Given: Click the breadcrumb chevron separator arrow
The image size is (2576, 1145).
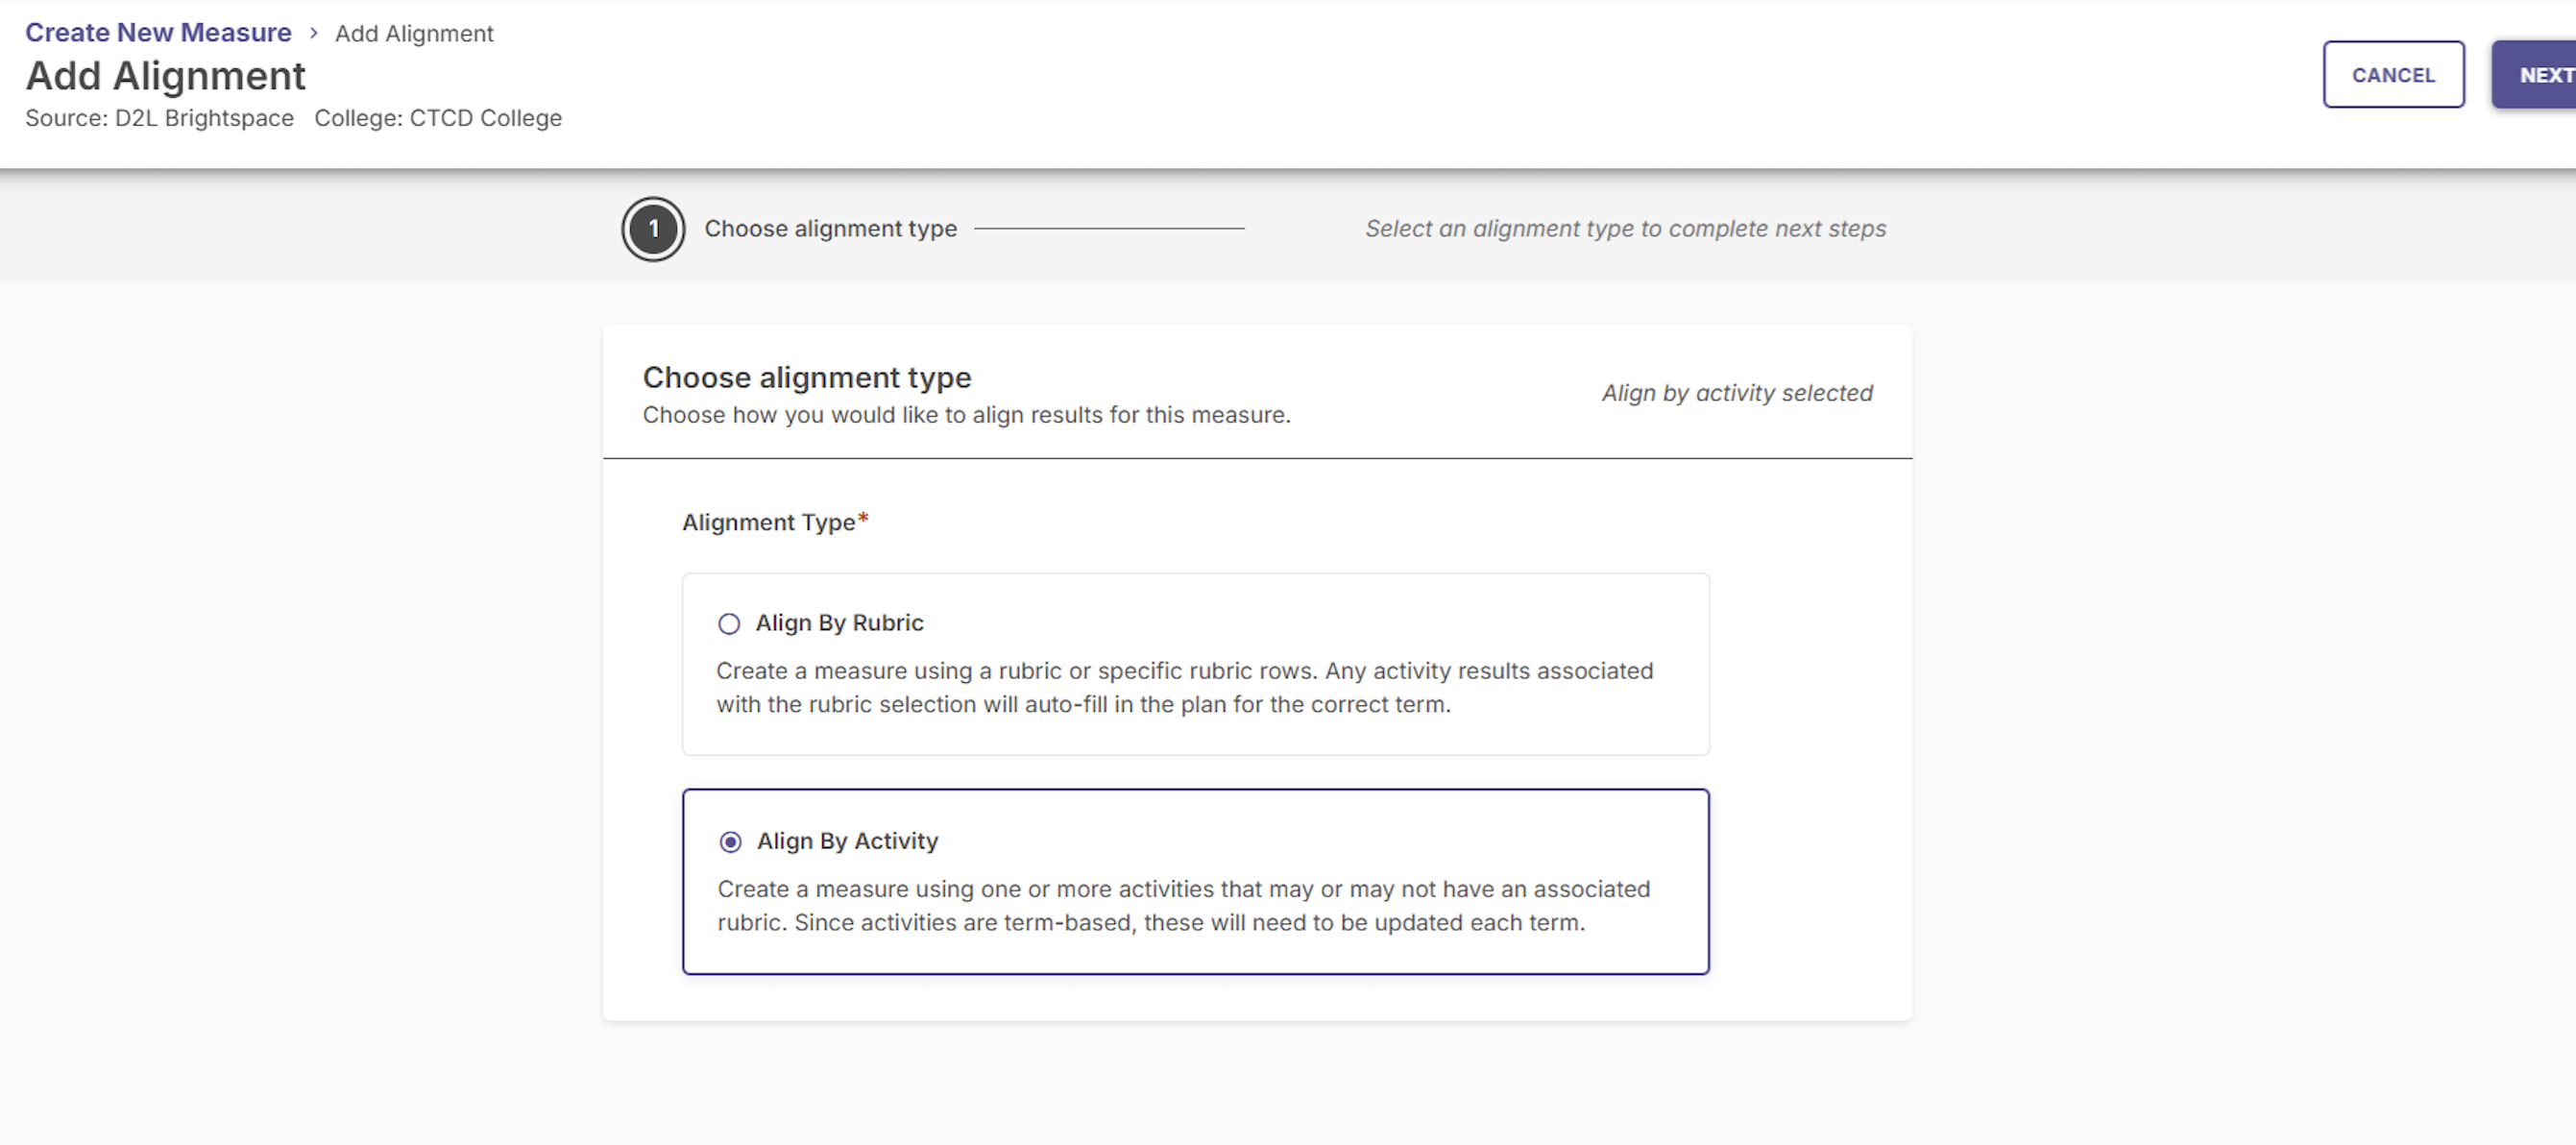Looking at the screenshot, I should 313,33.
